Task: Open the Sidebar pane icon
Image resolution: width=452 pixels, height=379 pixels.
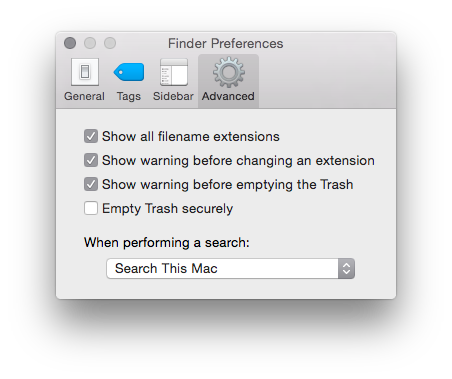Action: tap(174, 72)
